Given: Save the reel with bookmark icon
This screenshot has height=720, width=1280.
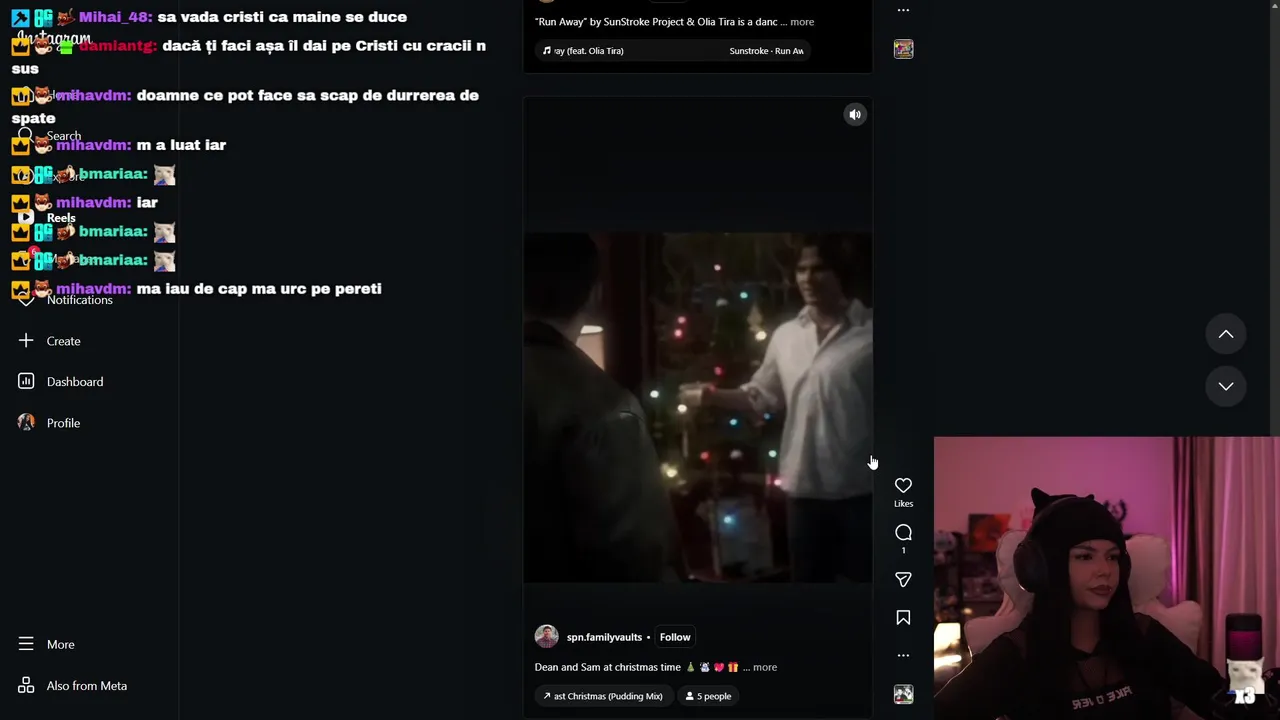Looking at the screenshot, I should tap(903, 618).
